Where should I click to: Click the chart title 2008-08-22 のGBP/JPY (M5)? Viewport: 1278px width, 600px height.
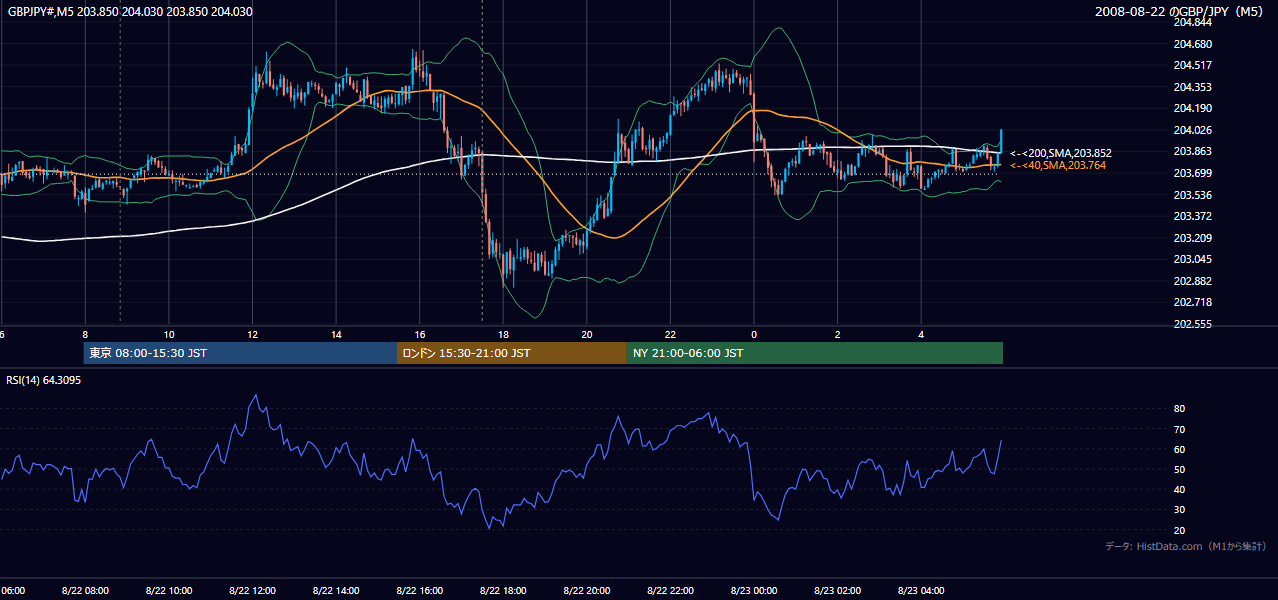coord(1179,11)
